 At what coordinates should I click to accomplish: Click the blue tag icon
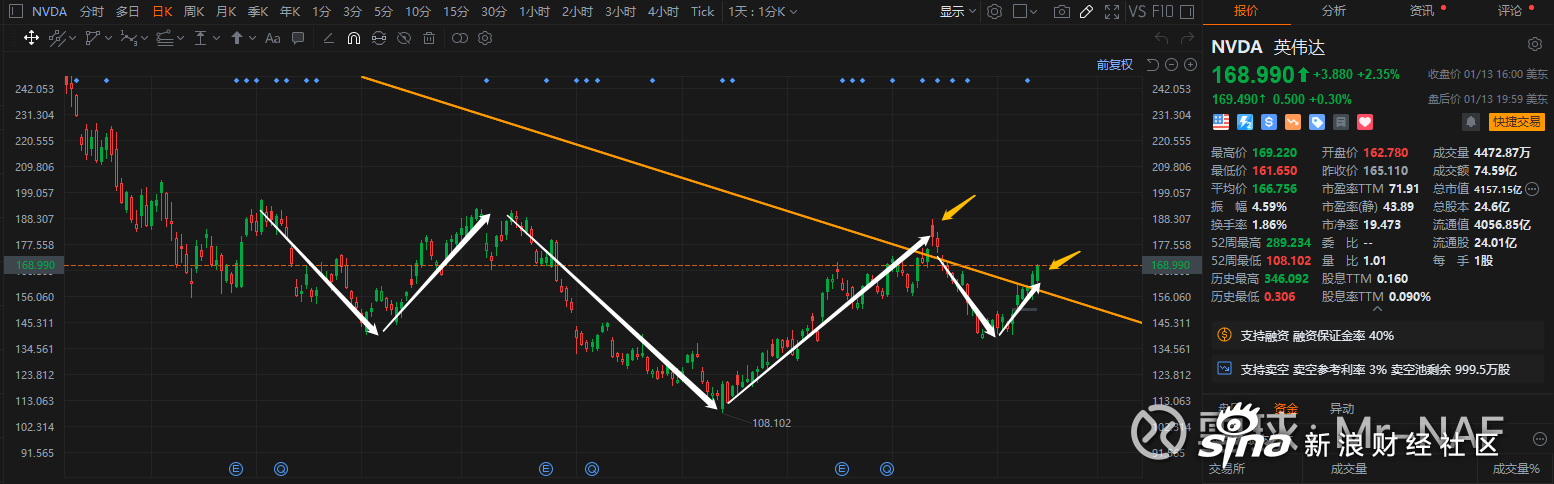coord(1317,122)
